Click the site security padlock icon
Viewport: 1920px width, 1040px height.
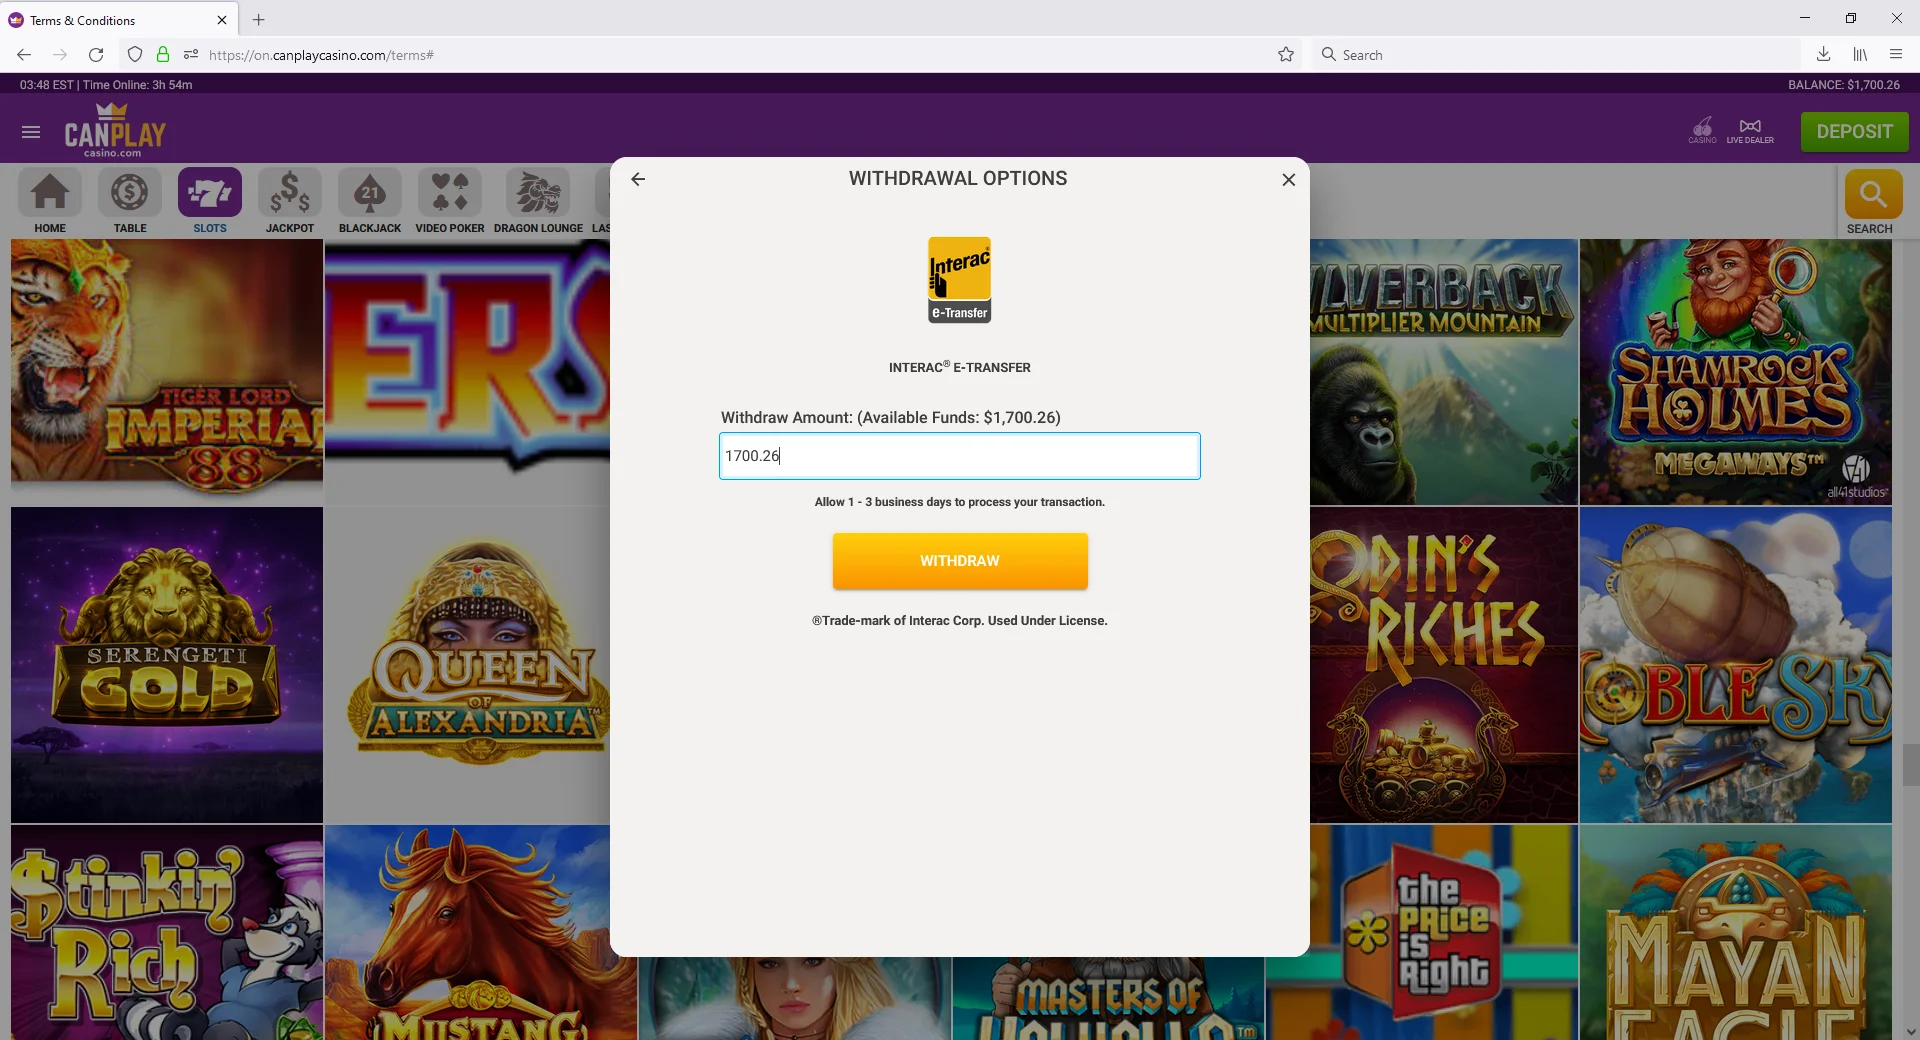pos(163,55)
